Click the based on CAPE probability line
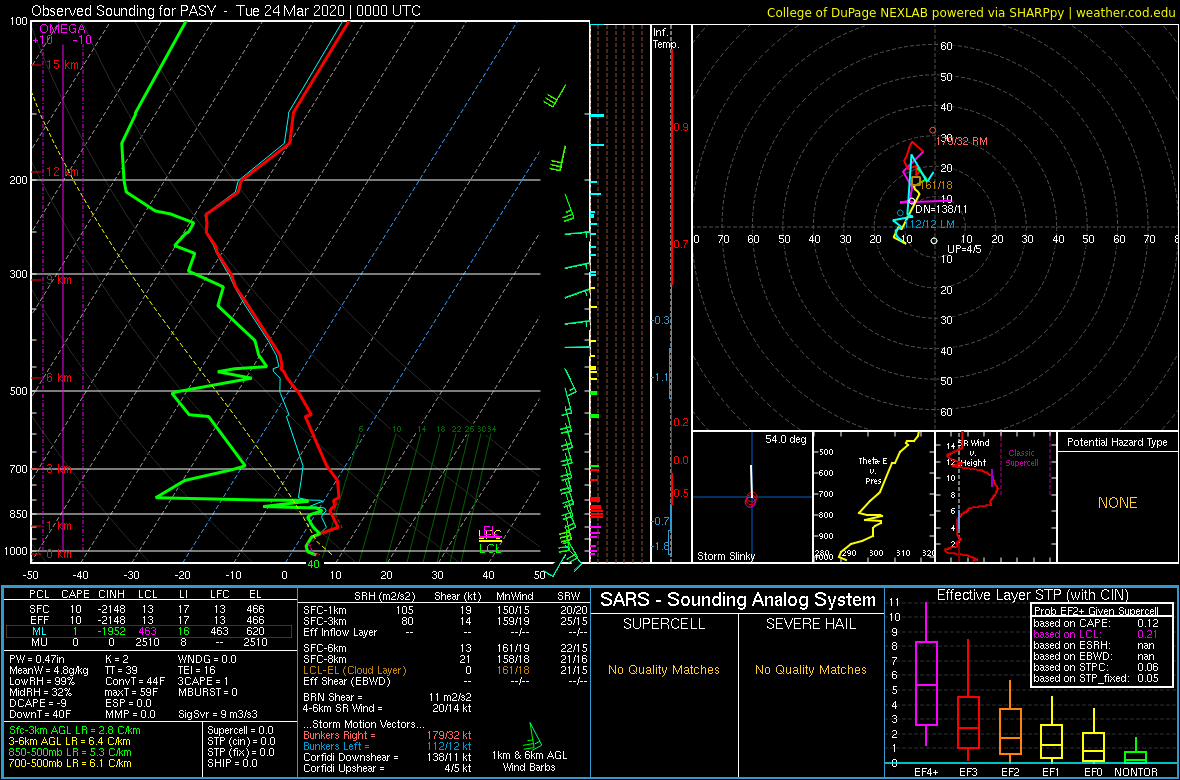This screenshot has height=780, width=1180. pos(1094,623)
